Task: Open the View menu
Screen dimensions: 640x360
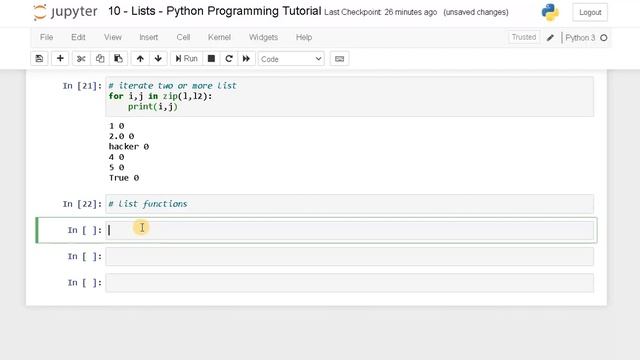Action: tap(113, 37)
